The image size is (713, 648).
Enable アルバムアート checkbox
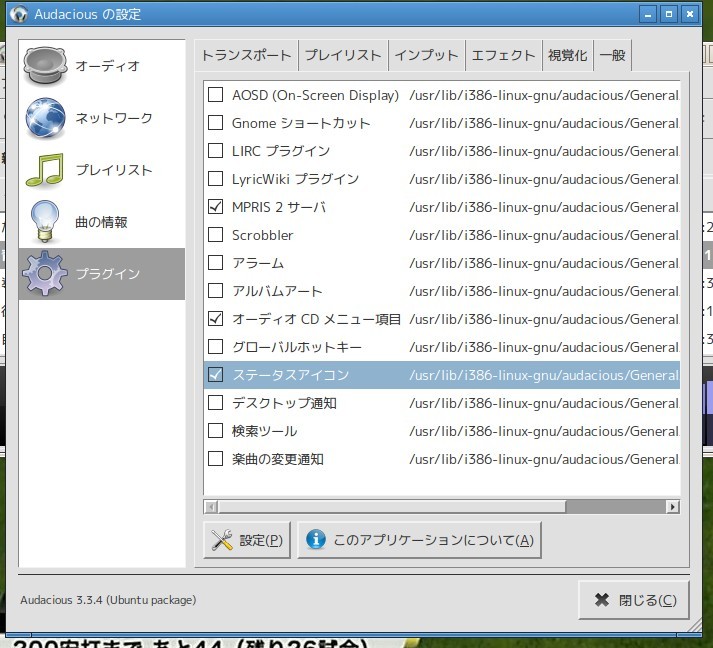tap(216, 291)
